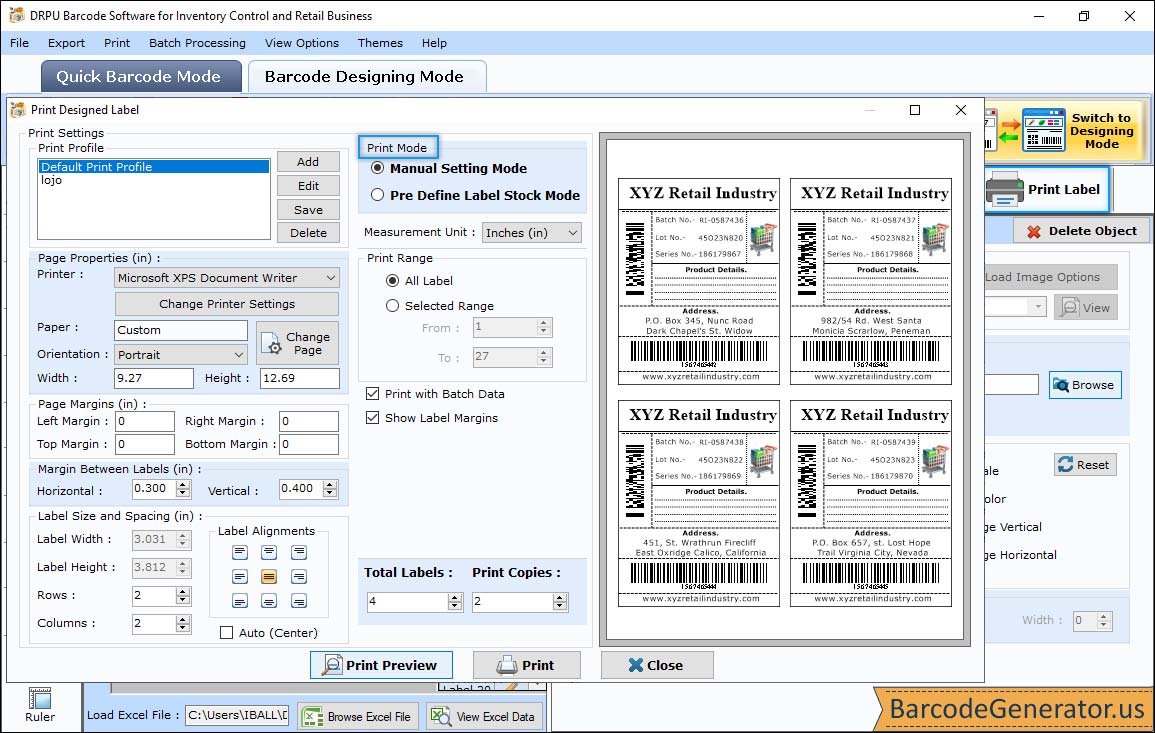Click the red X Delete Object icon
Screen dimensions: 1155x733
point(1033,231)
